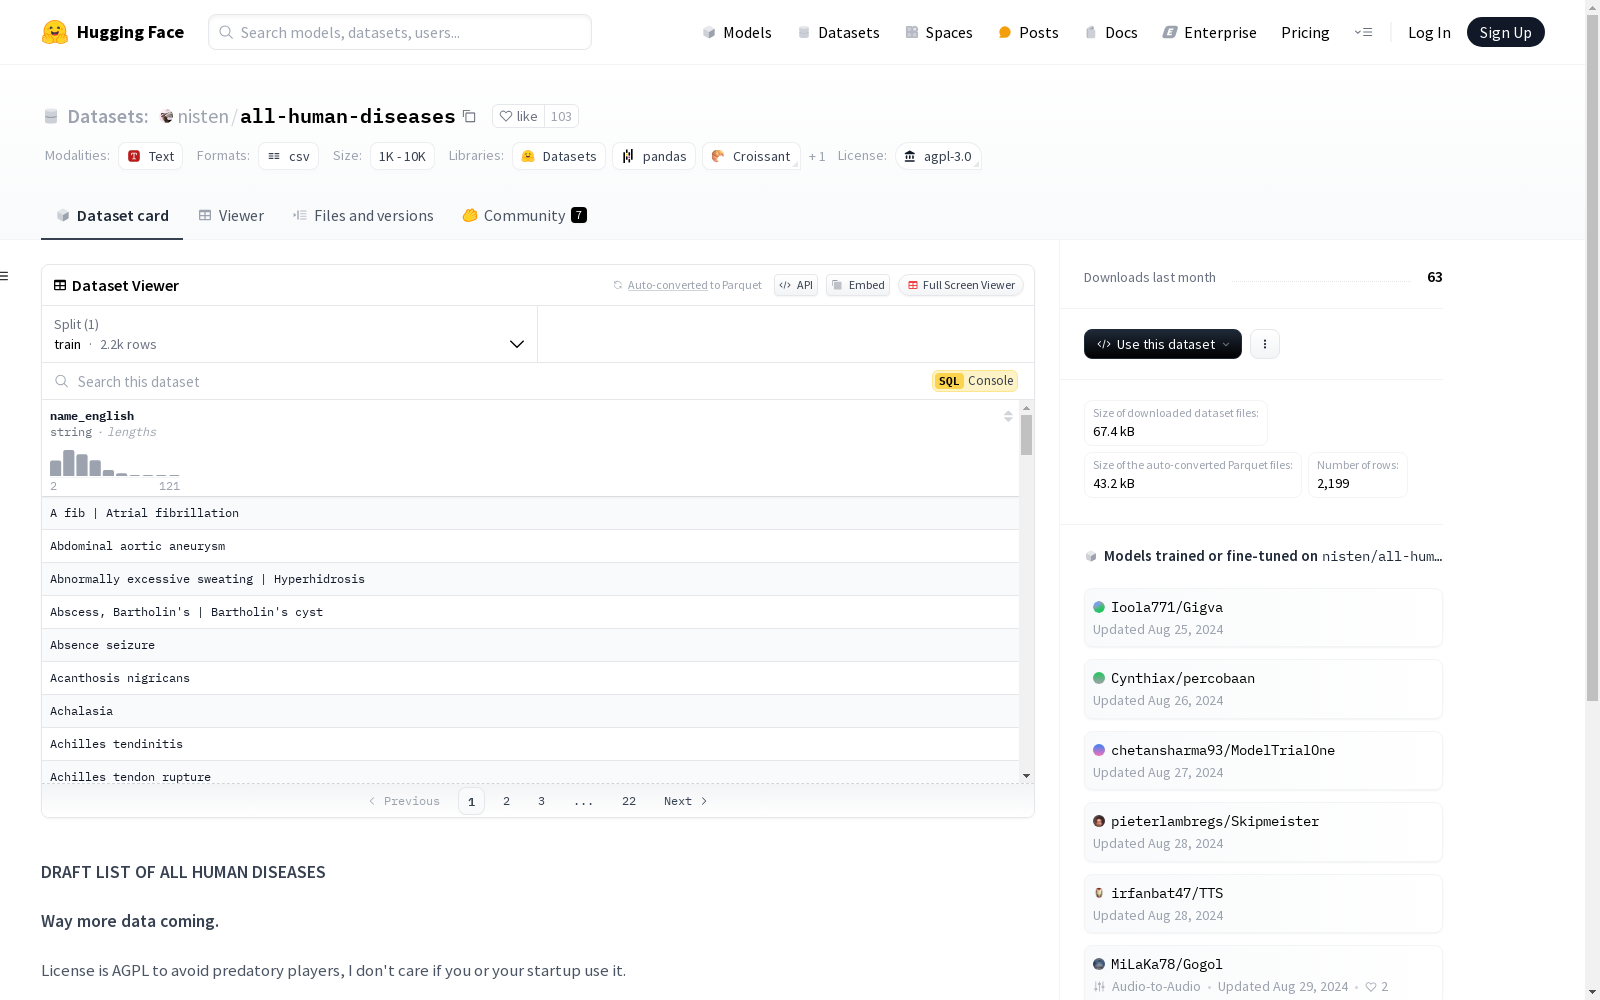Click the dataset viewer scroll up arrow
The image size is (1600, 1000).
point(1026,408)
